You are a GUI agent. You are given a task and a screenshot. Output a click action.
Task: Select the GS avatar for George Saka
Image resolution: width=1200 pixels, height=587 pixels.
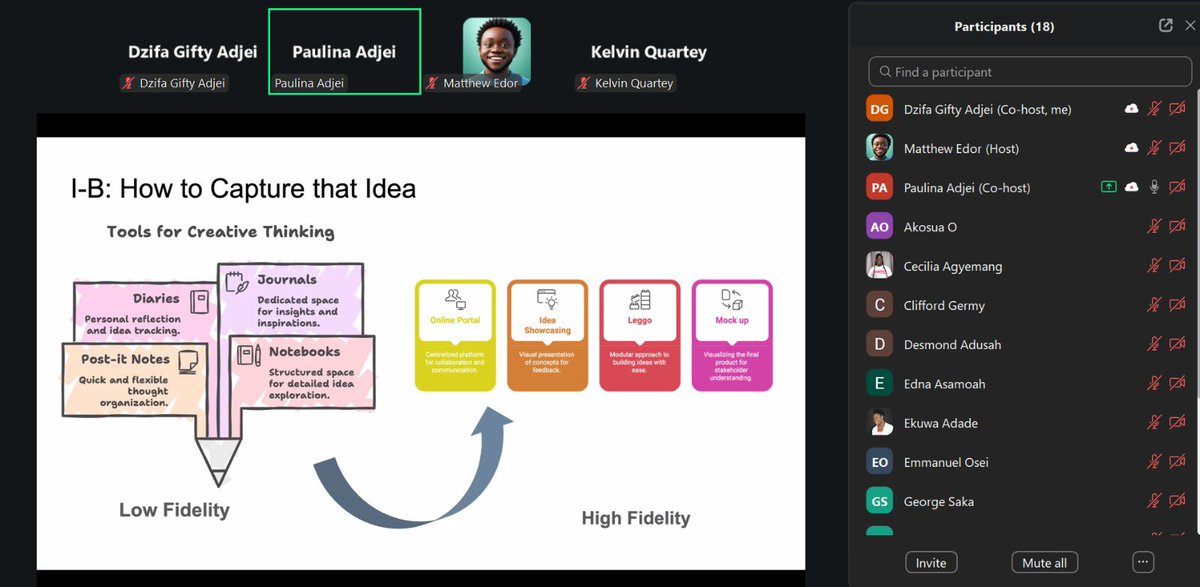pos(879,501)
